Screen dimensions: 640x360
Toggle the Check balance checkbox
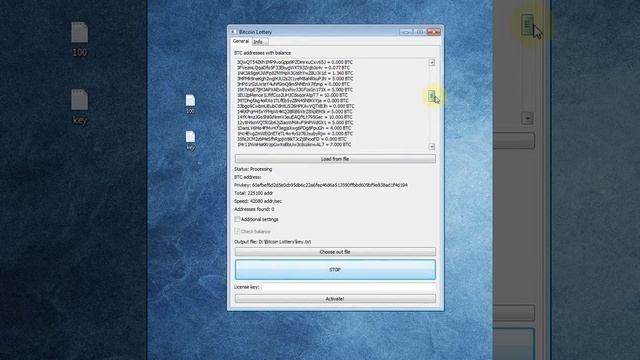click(x=237, y=231)
